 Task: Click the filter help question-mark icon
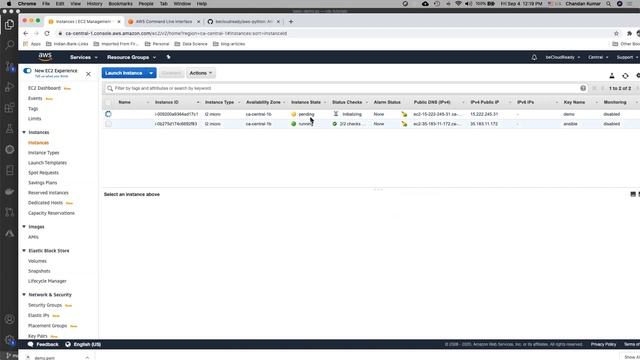click(x=583, y=88)
